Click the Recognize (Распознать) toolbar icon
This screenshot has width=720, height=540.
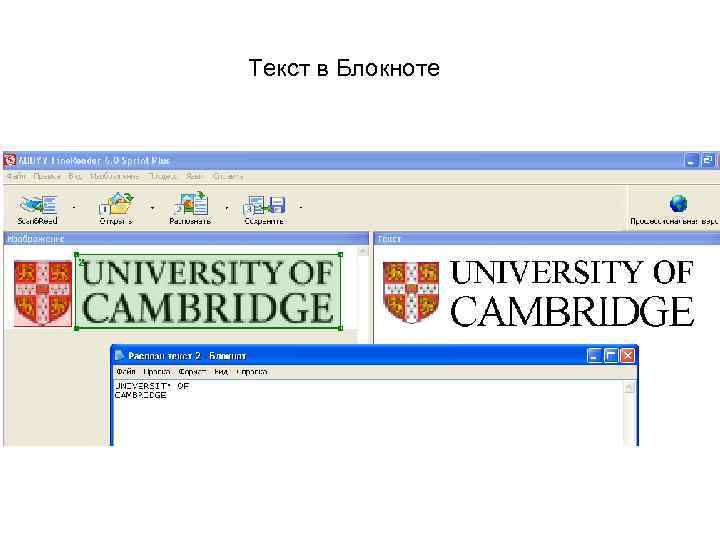point(190,204)
